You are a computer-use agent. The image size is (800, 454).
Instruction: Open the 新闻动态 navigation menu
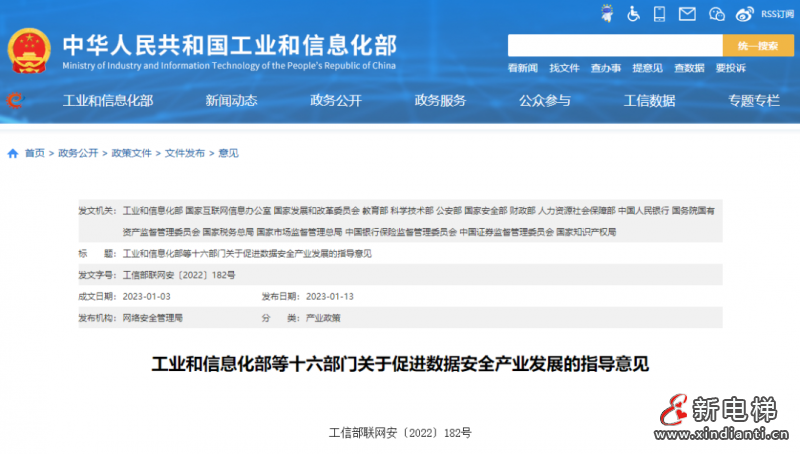[231, 100]
